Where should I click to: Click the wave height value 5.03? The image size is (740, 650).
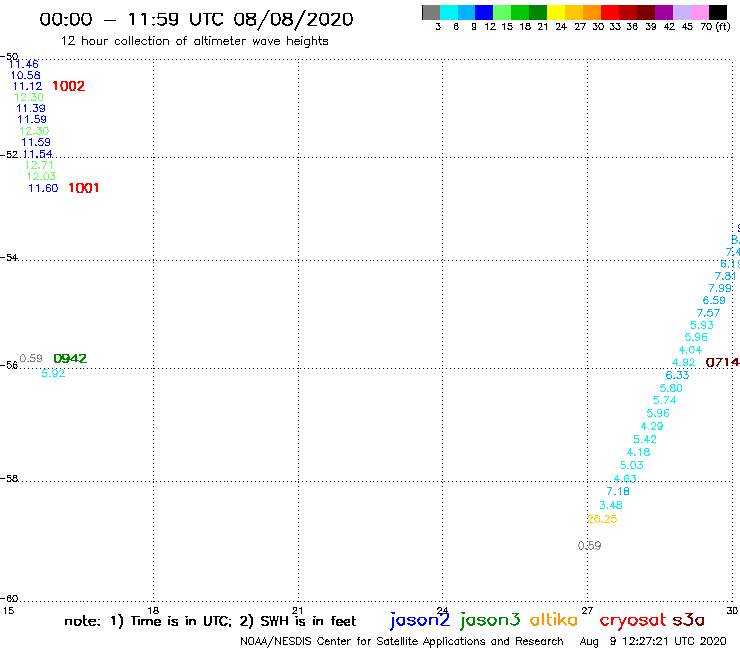[631, 465]
